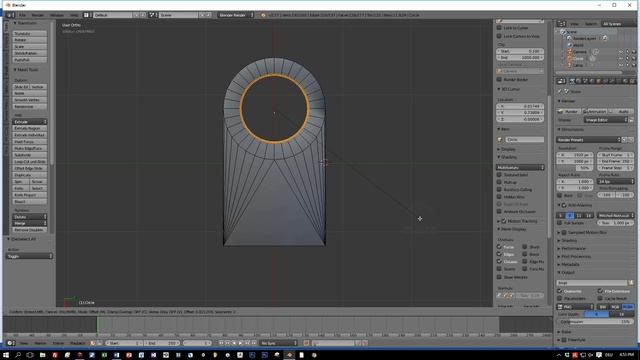Click the Animation render button
This screenshot has width=640, height=360.
coord(595,111)
